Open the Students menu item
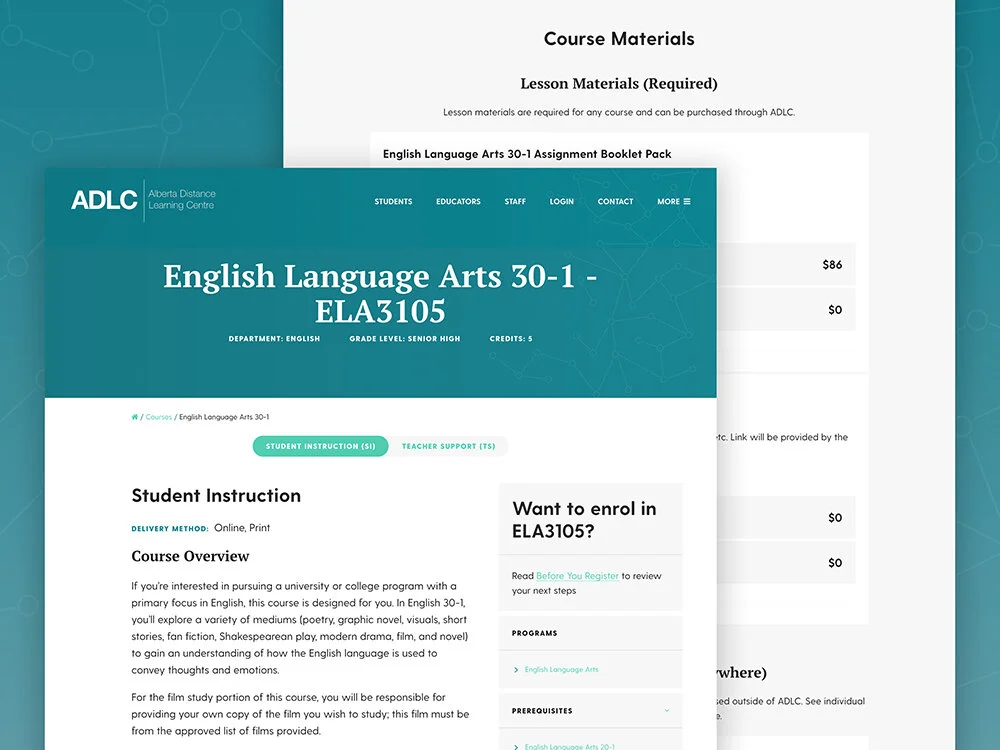 coord(393,202)
